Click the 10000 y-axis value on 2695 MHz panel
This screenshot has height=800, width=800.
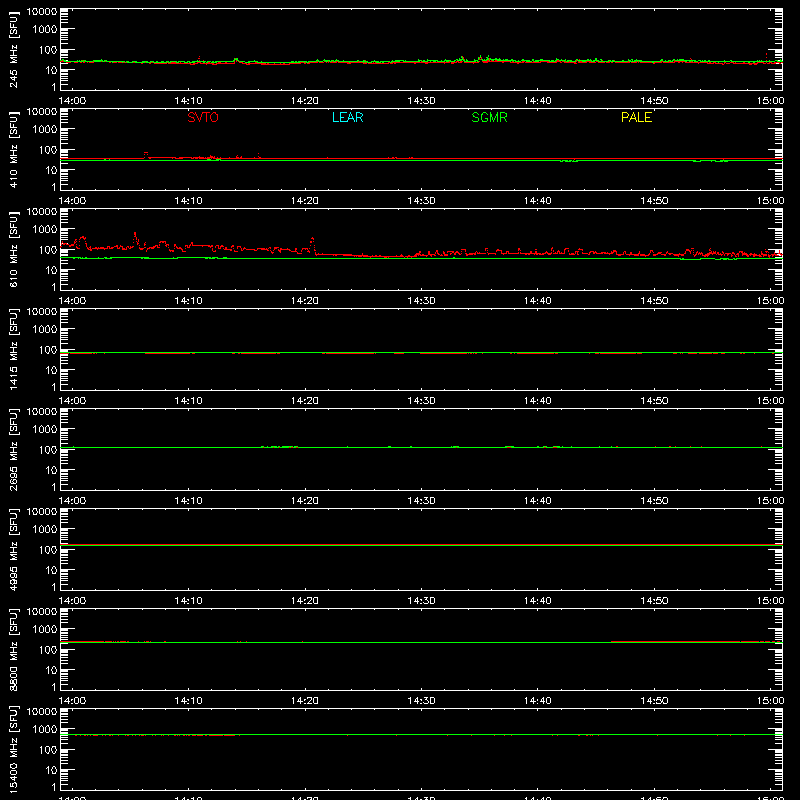42,412
